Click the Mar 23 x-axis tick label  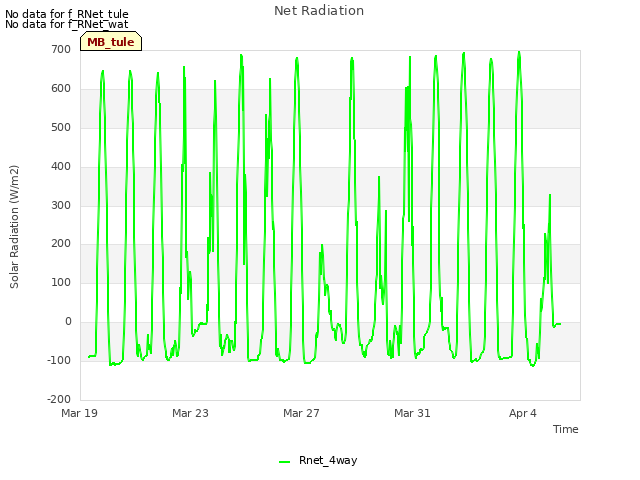pos(190,413)
